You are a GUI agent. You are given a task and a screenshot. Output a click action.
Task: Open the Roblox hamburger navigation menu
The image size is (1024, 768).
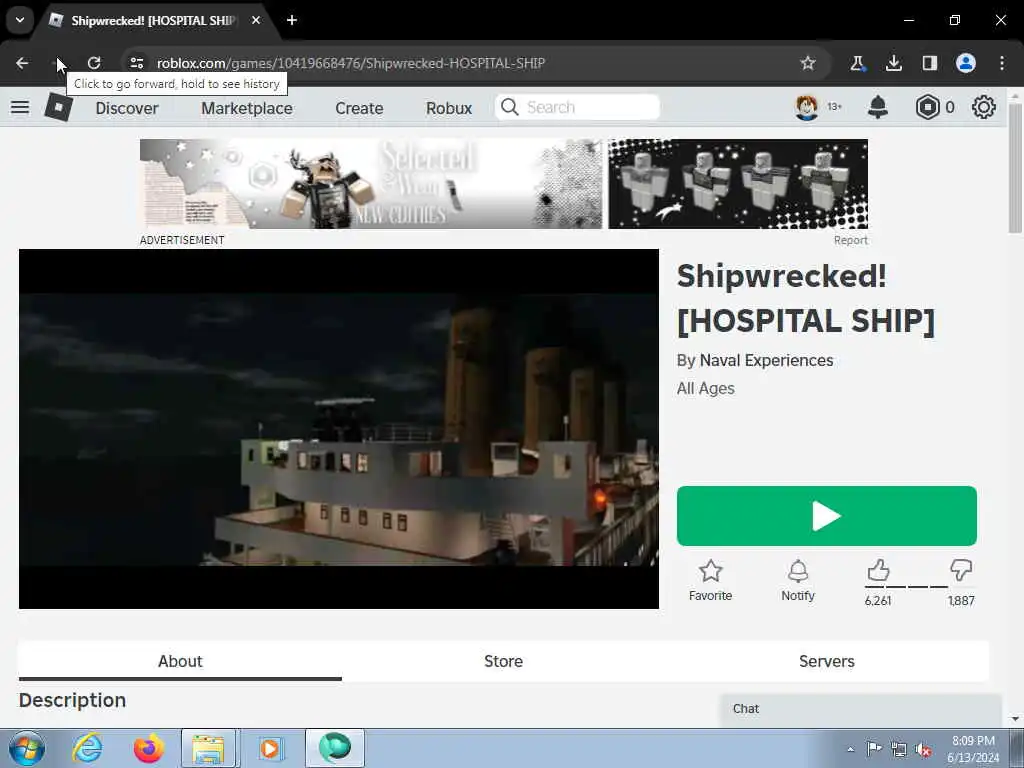(20, 107)
